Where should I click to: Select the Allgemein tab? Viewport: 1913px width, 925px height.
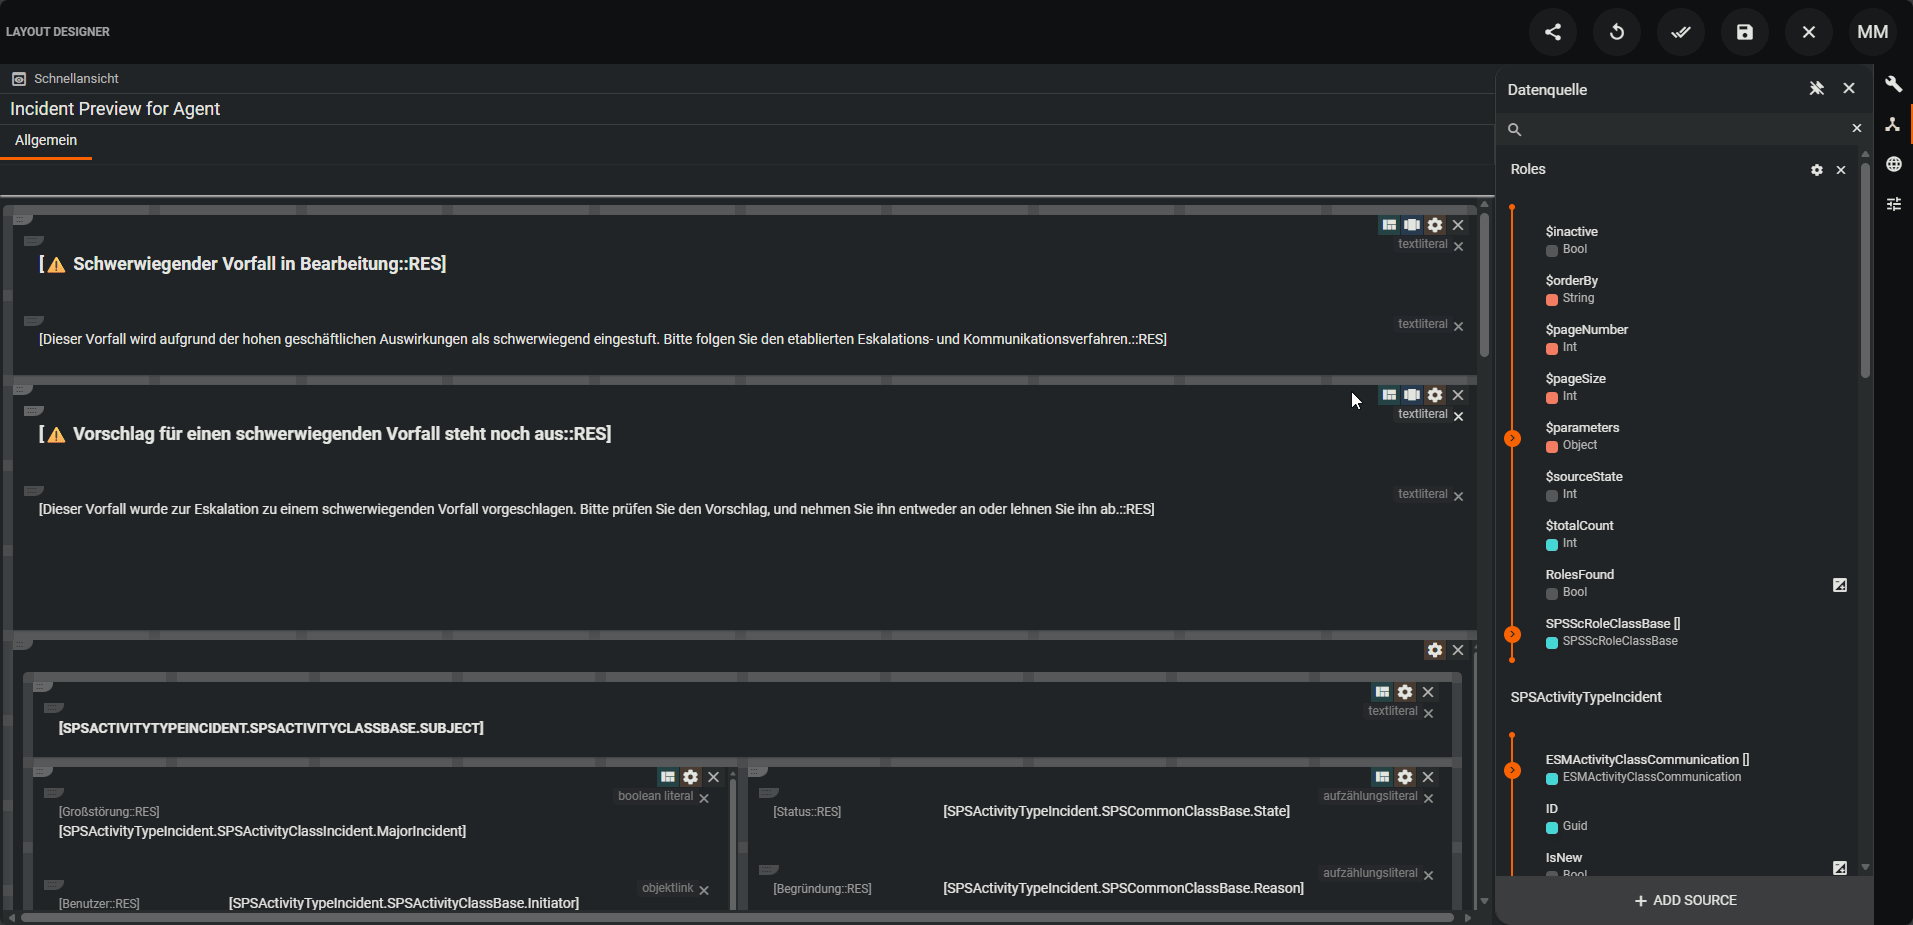46,141
